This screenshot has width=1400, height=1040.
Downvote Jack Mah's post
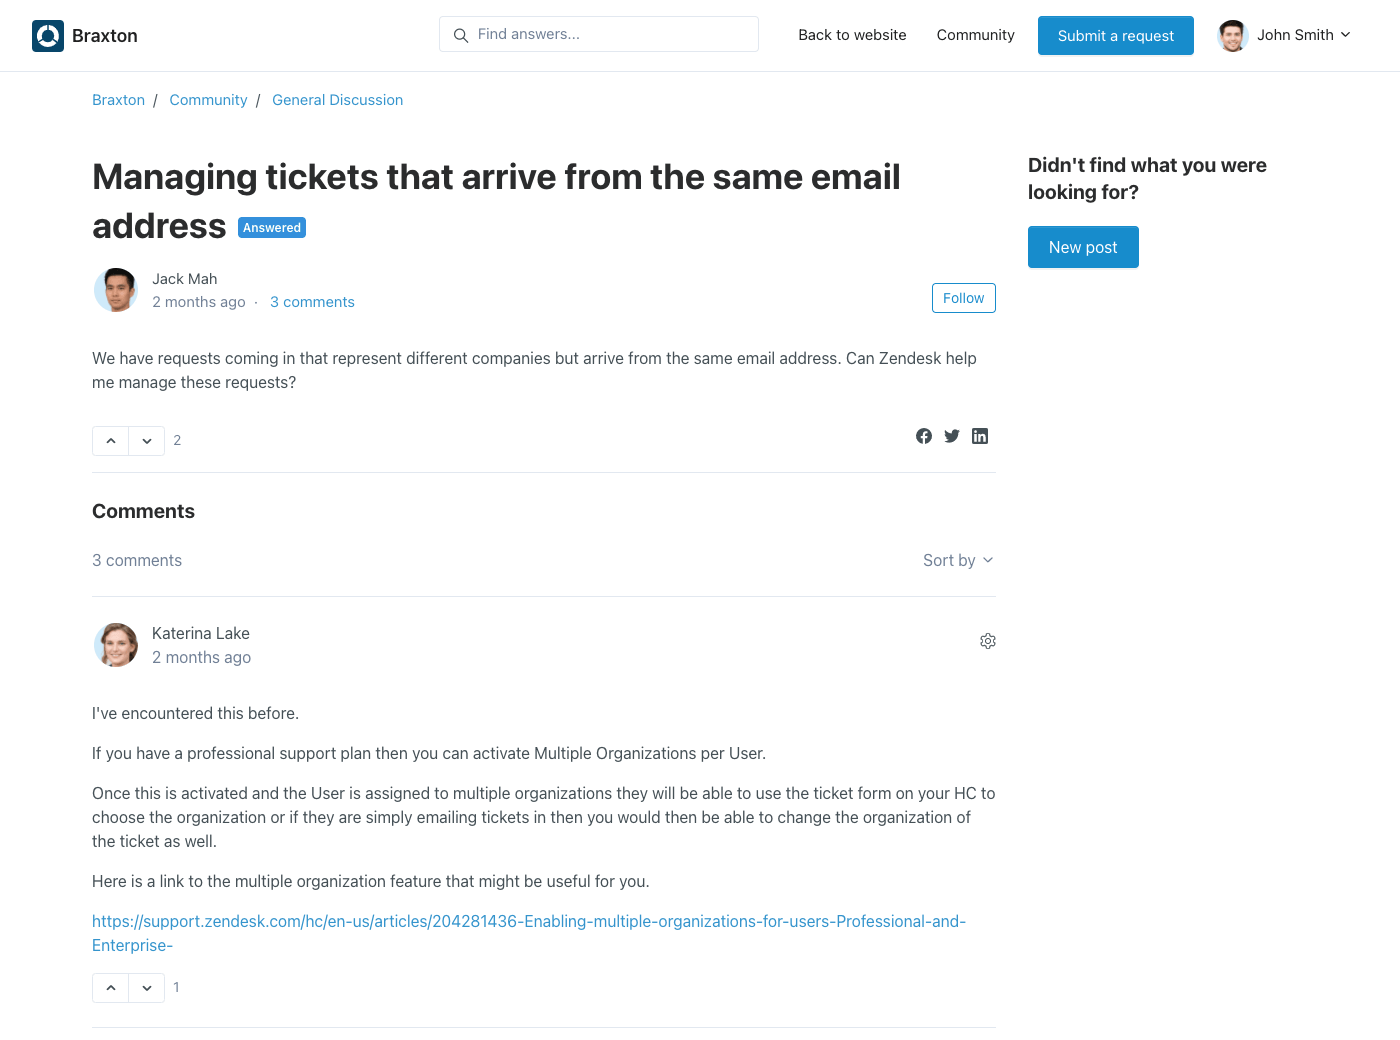147,441
